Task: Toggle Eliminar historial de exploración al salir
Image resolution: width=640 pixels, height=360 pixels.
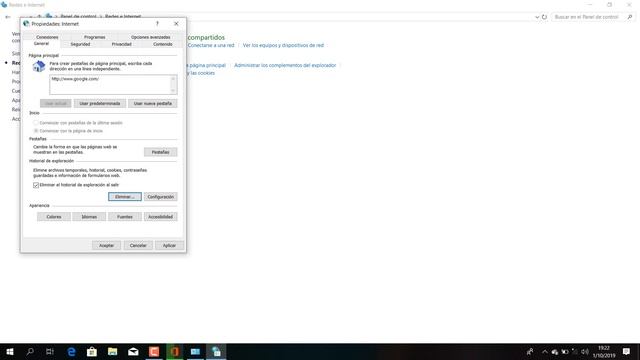Action: coord(76,185)
